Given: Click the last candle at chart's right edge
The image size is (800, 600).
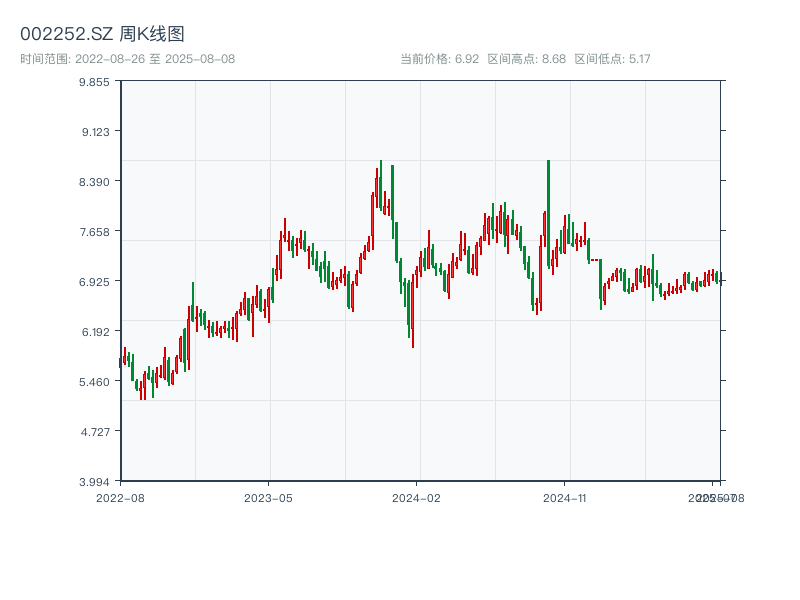Looking at the screenshot, I should pos(720,278).
